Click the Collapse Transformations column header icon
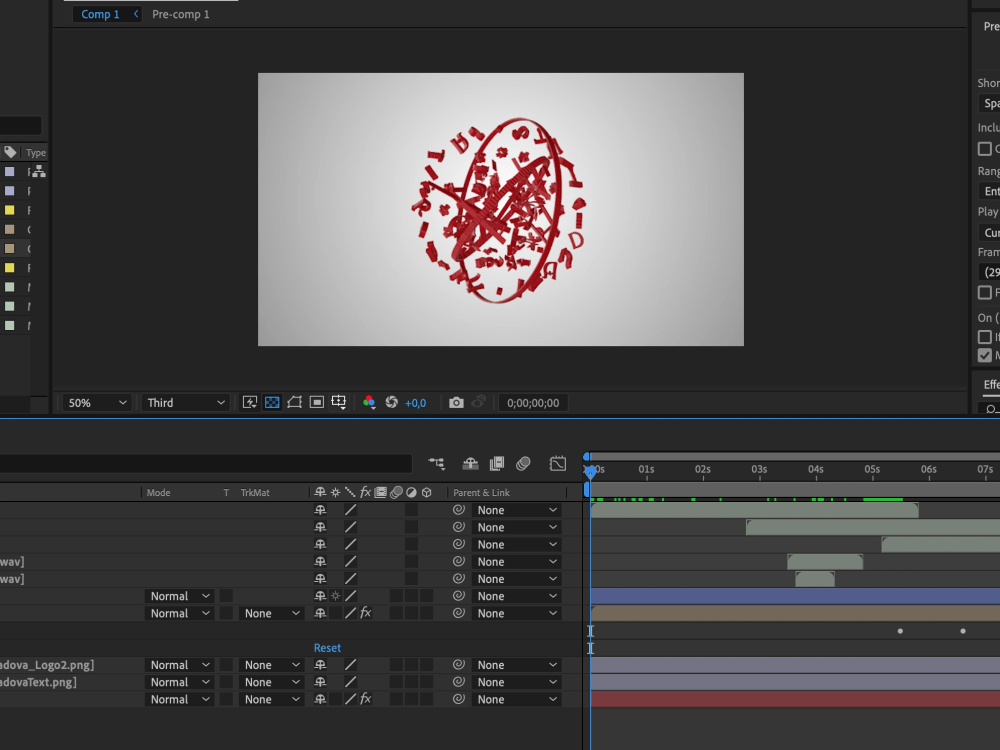The height and width of the screenshot is (750, 1000). point(335,492)
